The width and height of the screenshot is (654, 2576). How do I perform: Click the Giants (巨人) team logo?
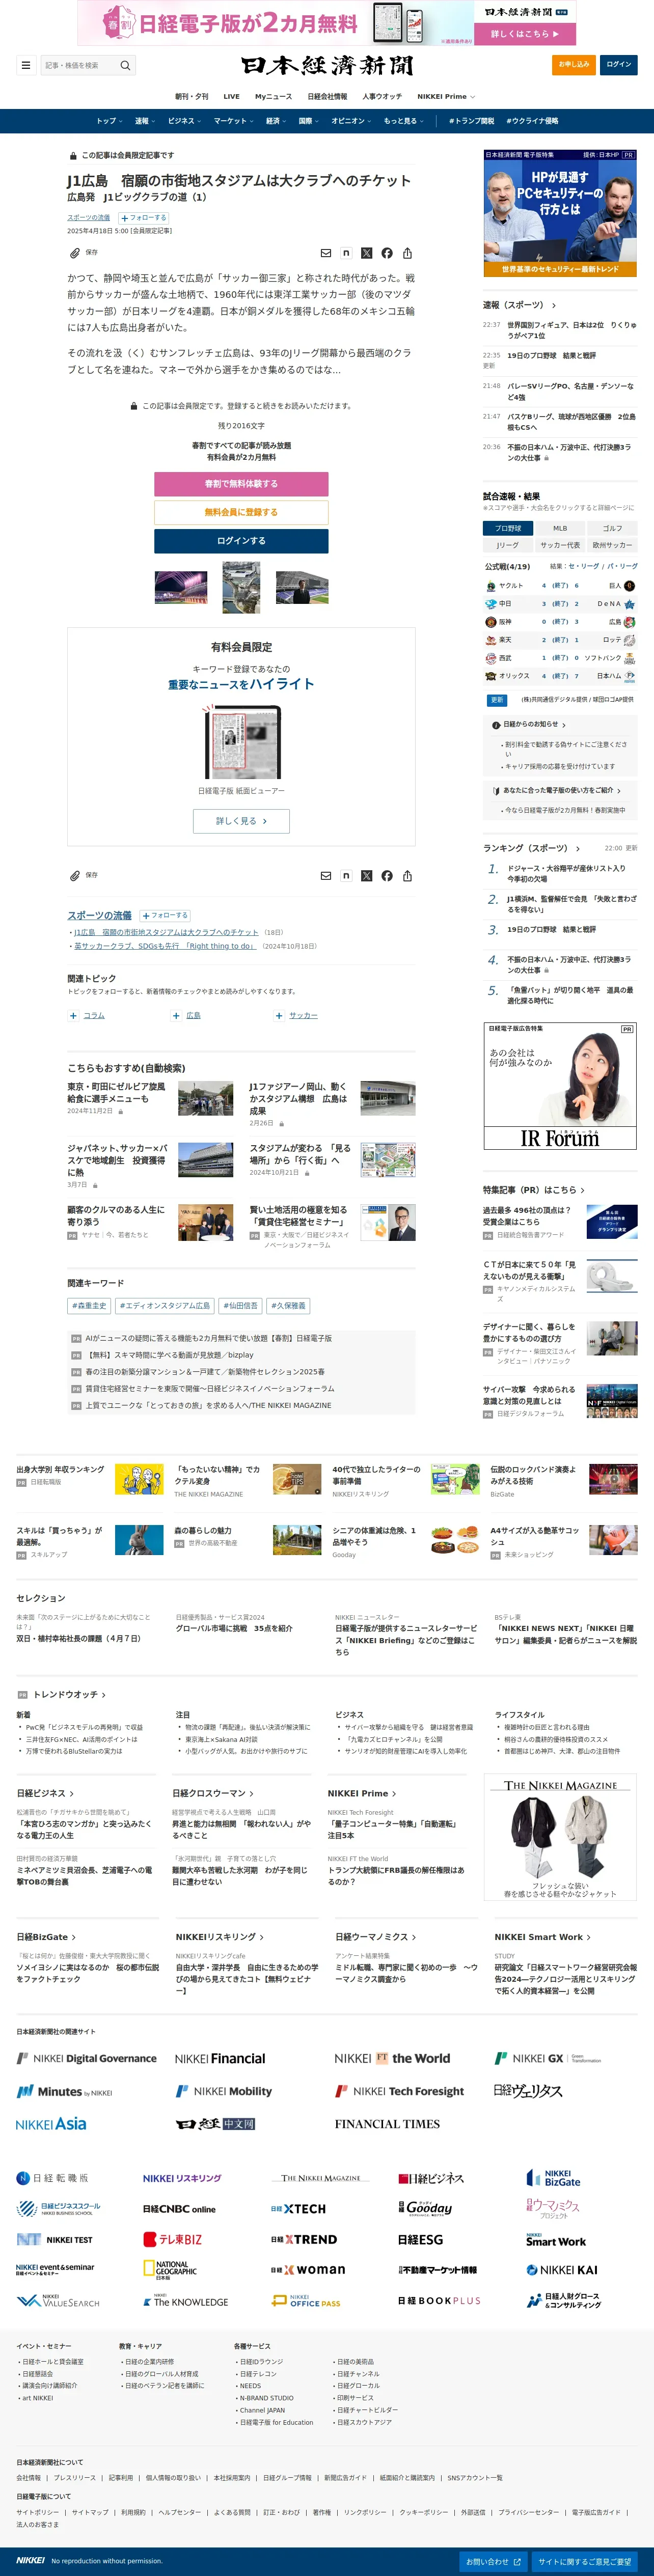click(629, 586)
